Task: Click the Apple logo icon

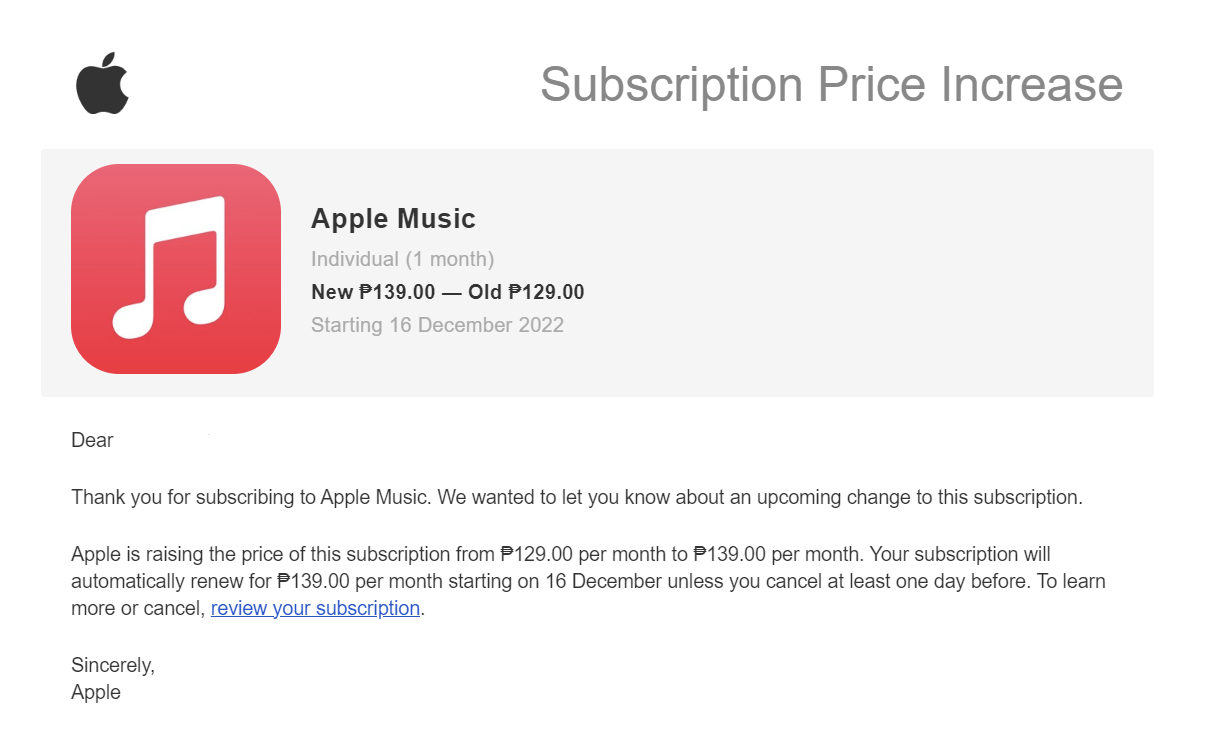Action: (x=103, y=84)
